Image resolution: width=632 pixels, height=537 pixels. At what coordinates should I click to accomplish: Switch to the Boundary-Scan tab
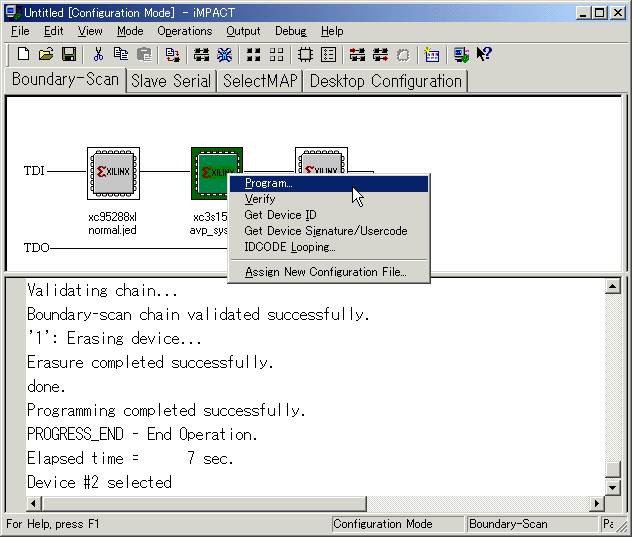pyautogui.click(x=65, y=79)
